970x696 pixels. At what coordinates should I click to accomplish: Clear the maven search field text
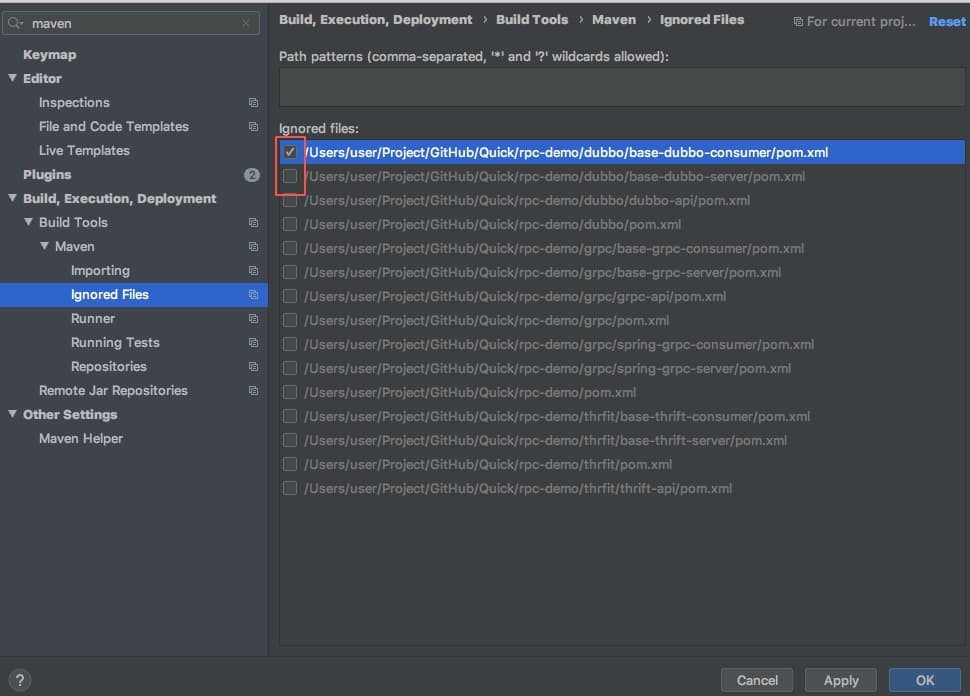pos(246,23)
